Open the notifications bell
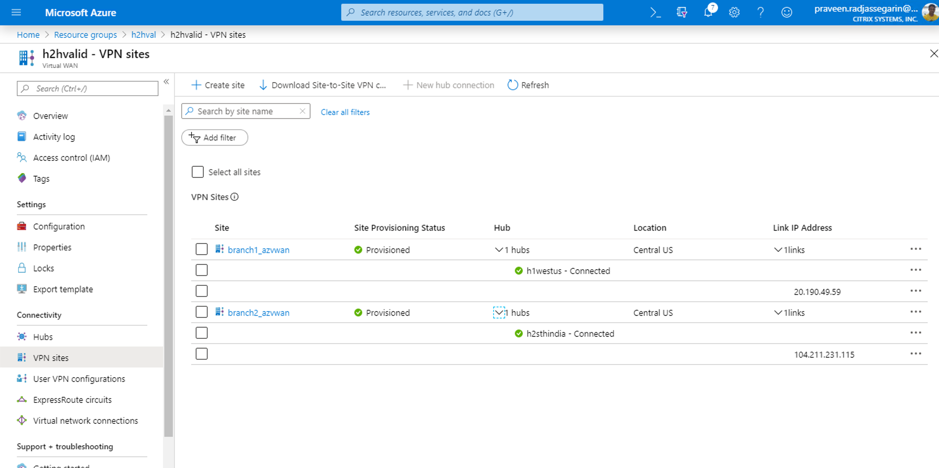Screen dimensions: 939x468 pyautogui.click(x=708, y=12)
